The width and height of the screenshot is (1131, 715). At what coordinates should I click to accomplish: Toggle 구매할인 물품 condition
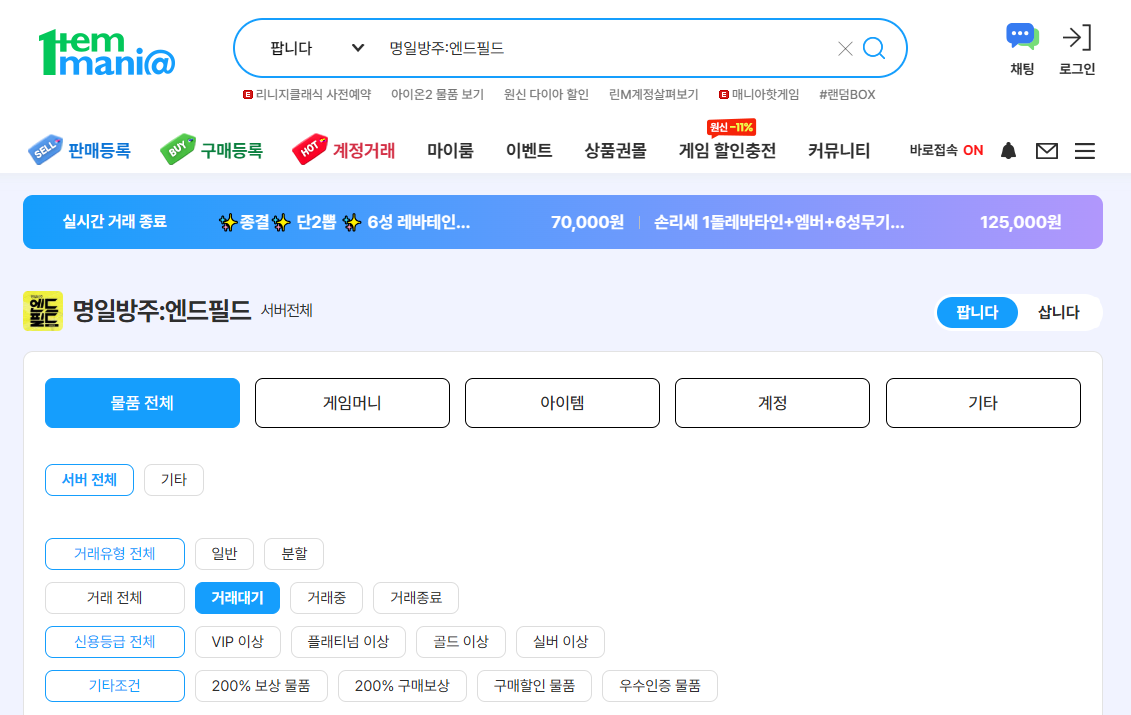click(x=534, y=685)
